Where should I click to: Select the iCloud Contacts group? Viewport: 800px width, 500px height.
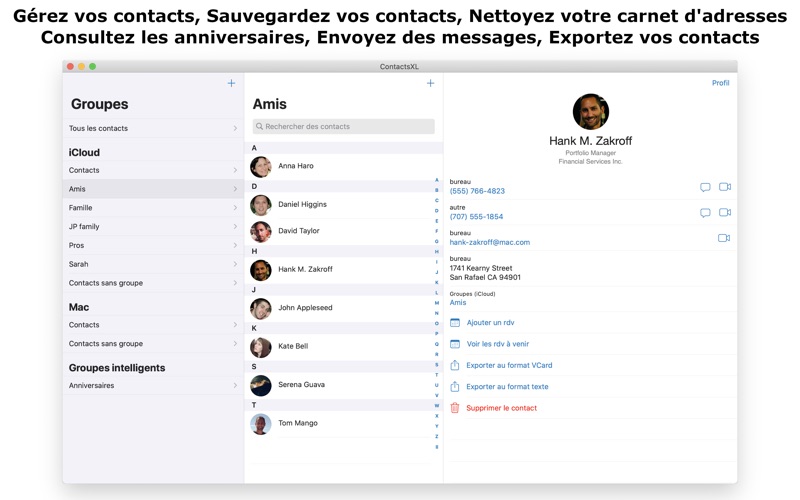pyautogui.click(x=153, y=170)
